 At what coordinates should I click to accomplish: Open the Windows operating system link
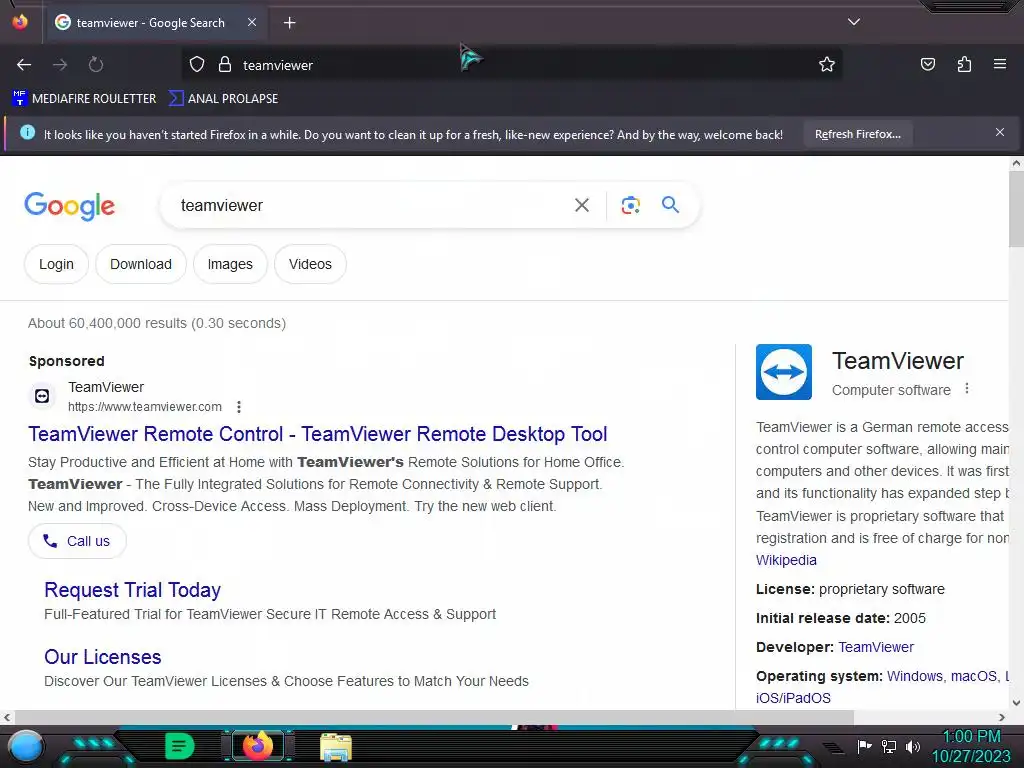(914, 676)
